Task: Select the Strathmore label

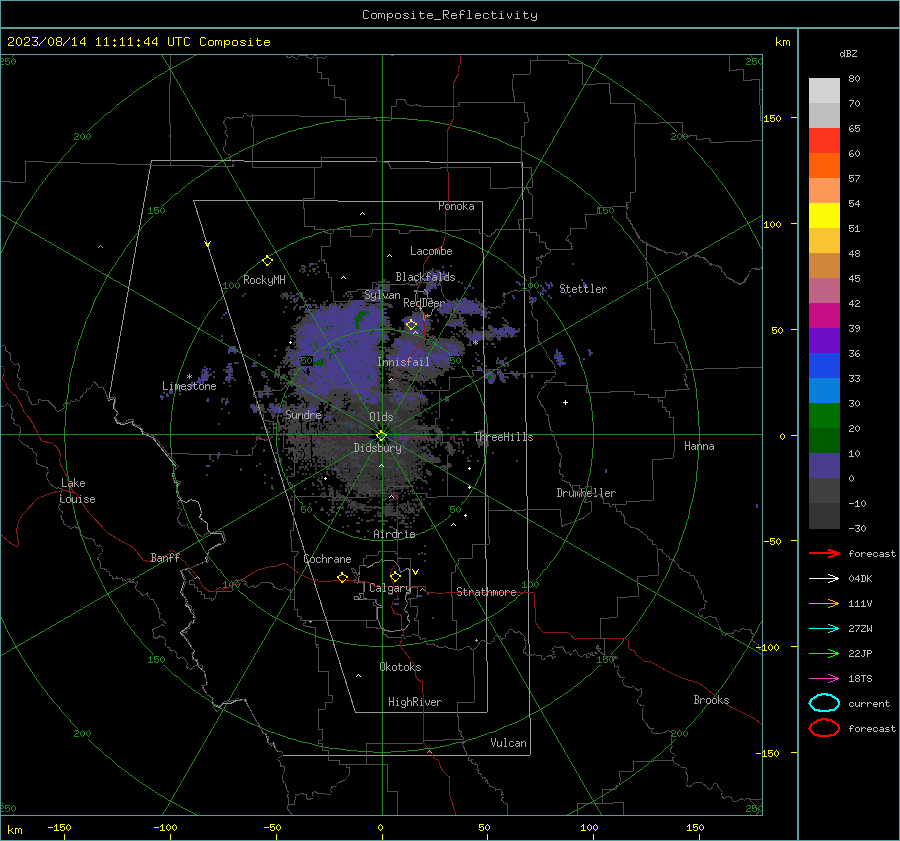Action: pyautogui.click(x=486, y=592)
